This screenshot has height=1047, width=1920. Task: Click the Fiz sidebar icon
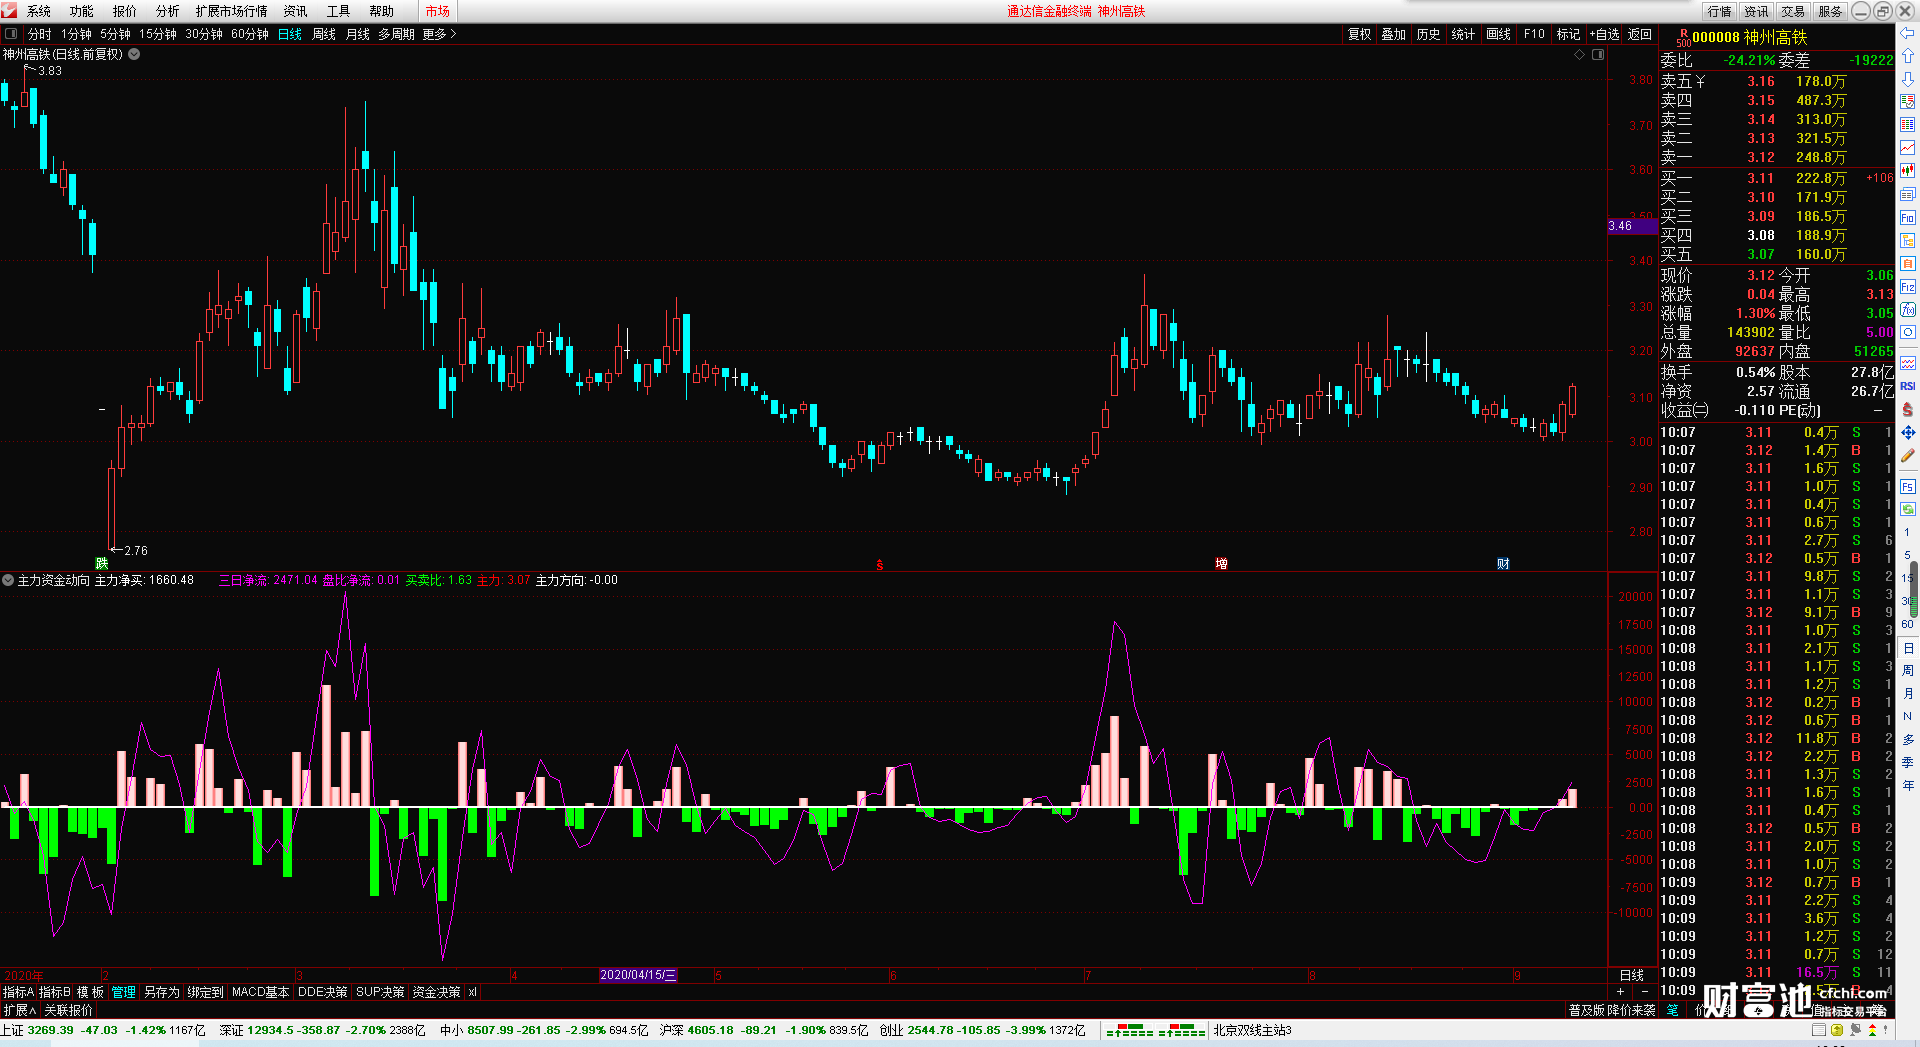[x=1908, y=287]
